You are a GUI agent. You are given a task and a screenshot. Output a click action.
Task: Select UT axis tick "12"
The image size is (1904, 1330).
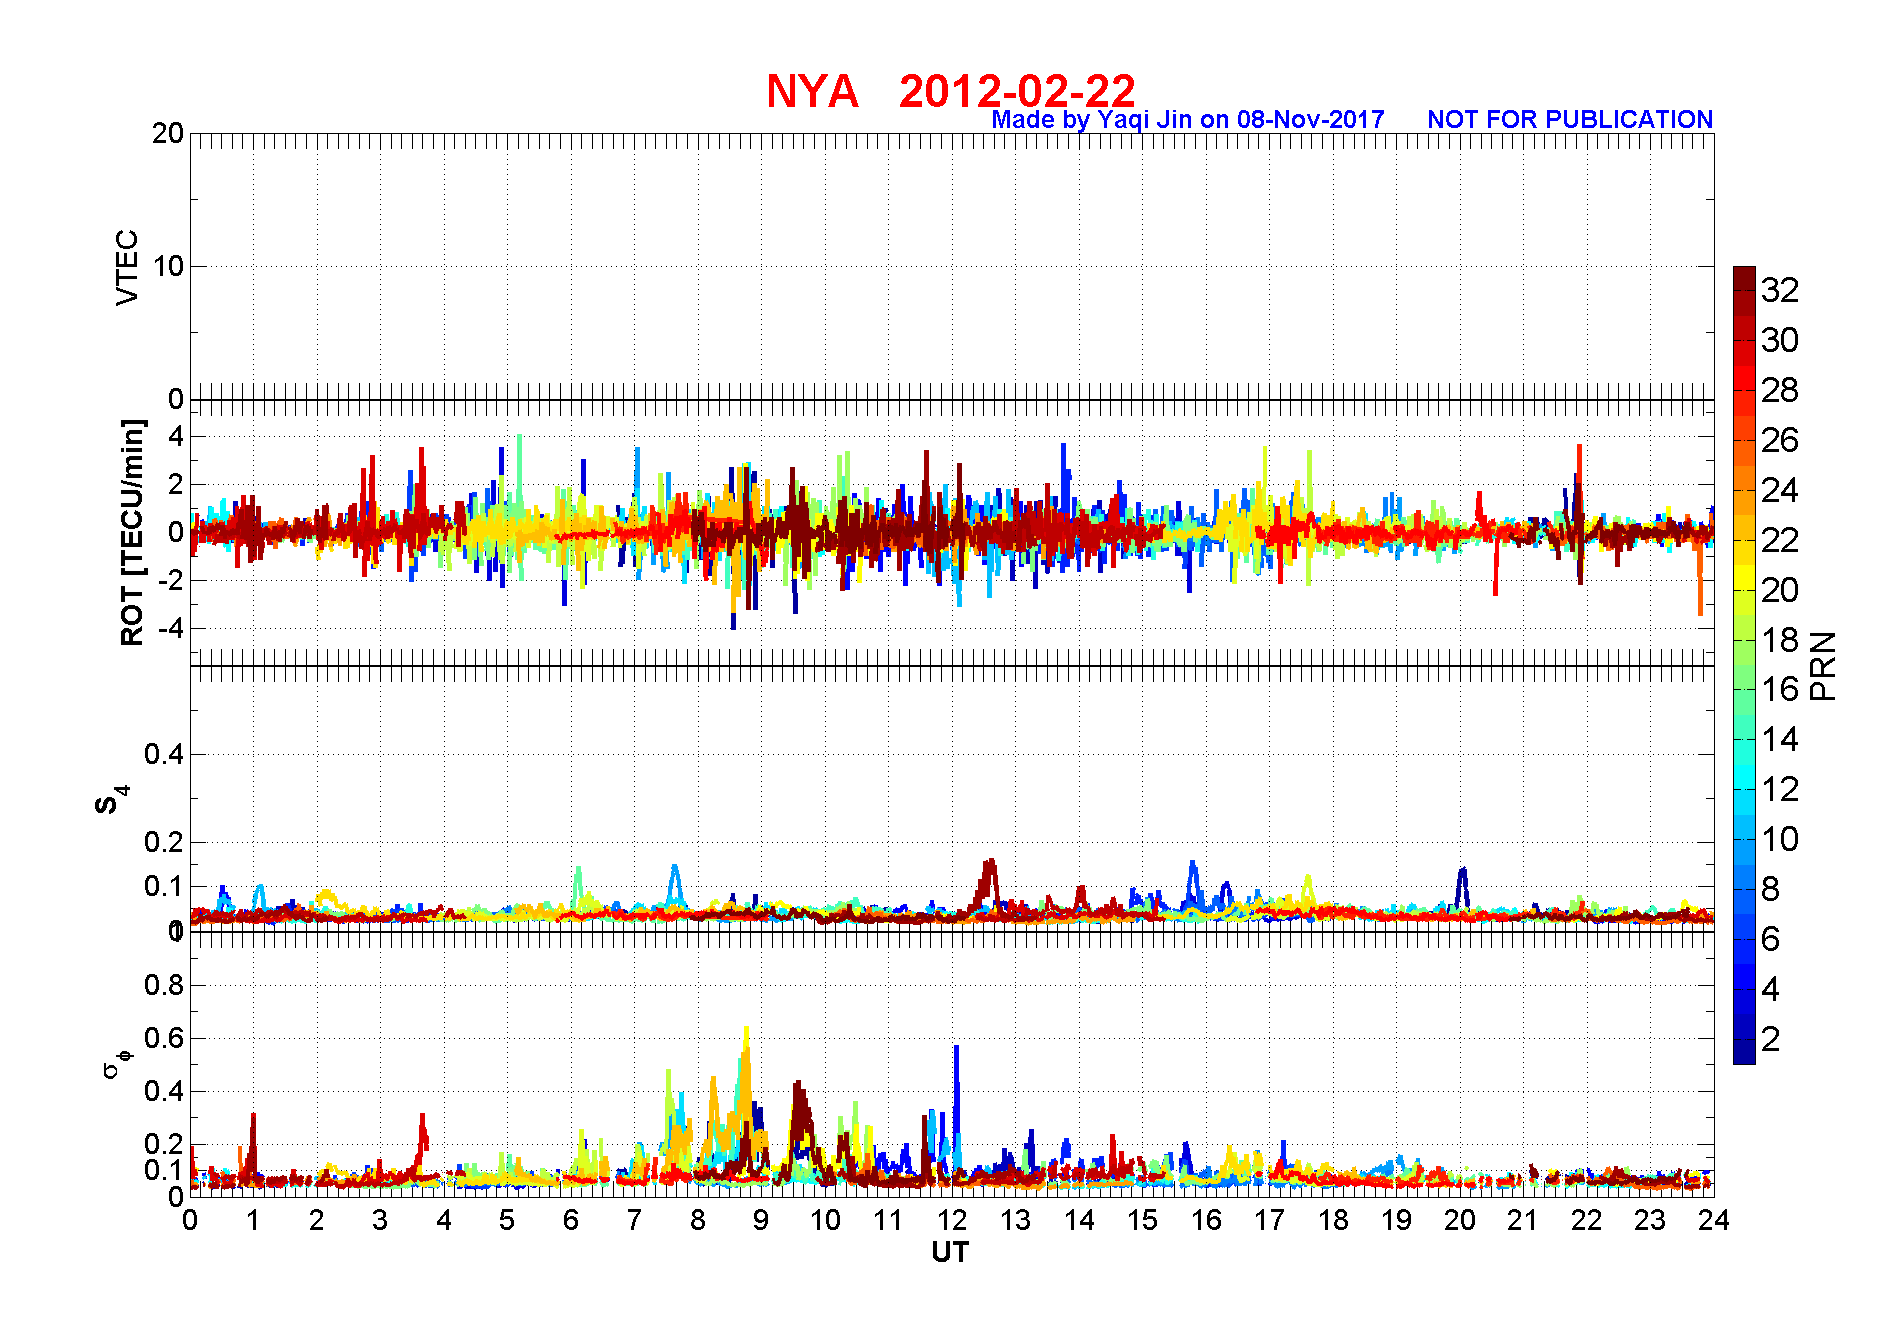[x=952, y=1220]
